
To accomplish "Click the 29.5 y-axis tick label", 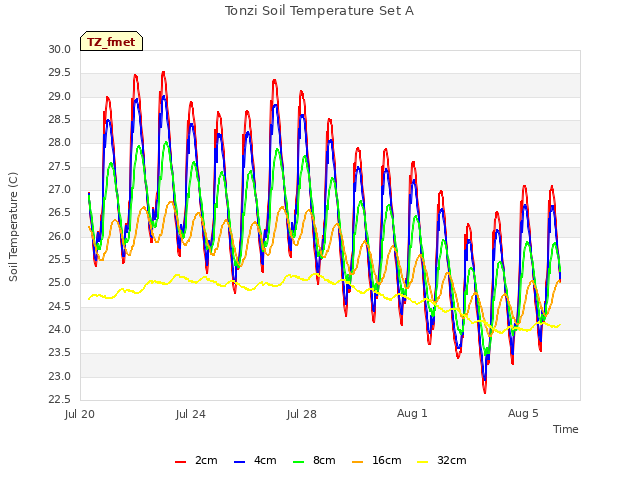I will (60, 73).
